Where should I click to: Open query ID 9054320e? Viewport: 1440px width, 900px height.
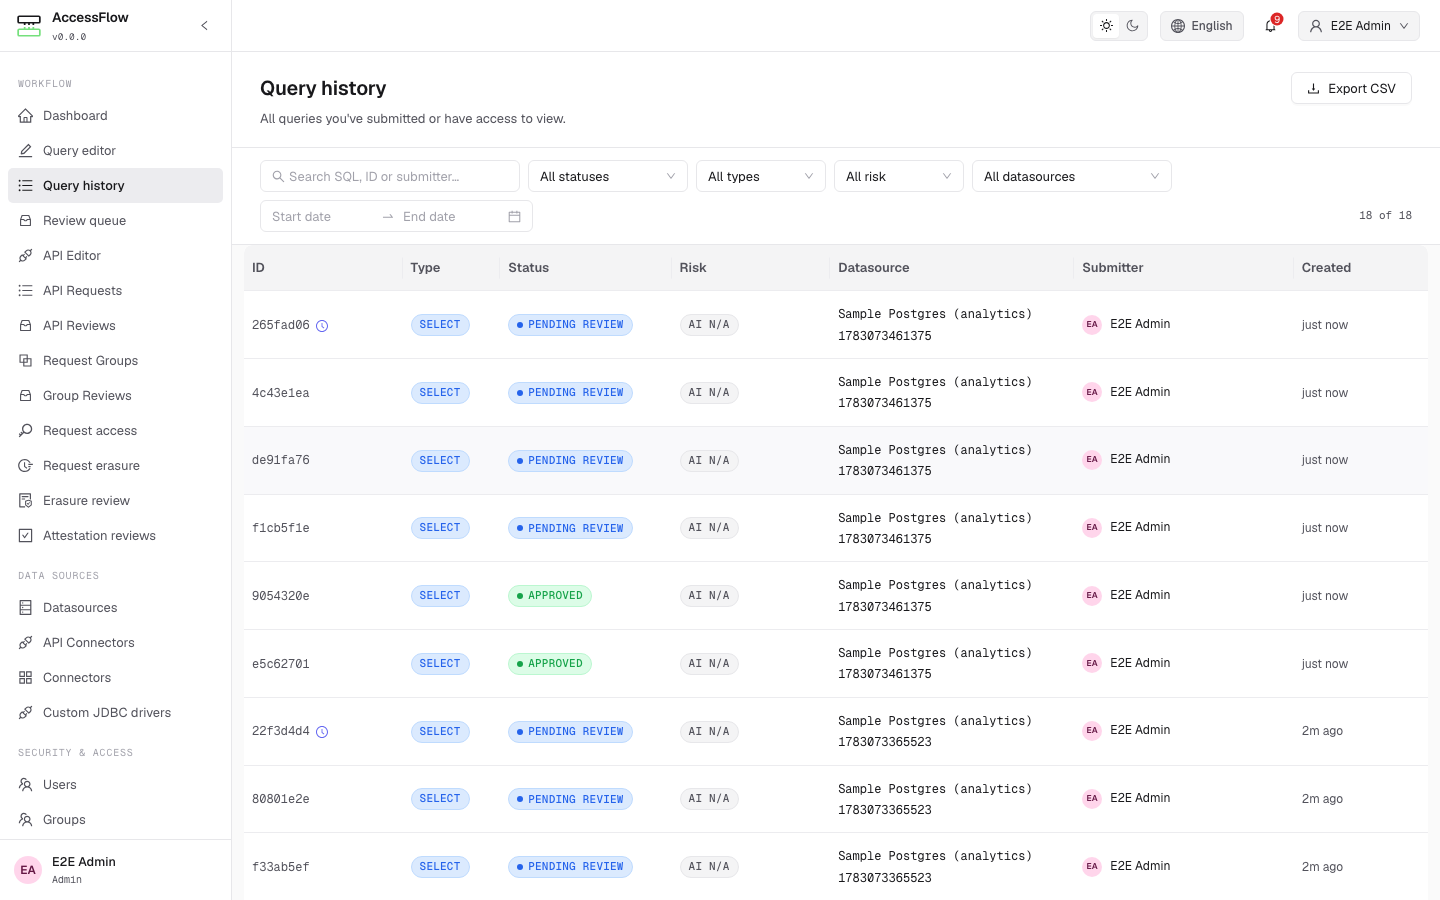click(281, 596)
